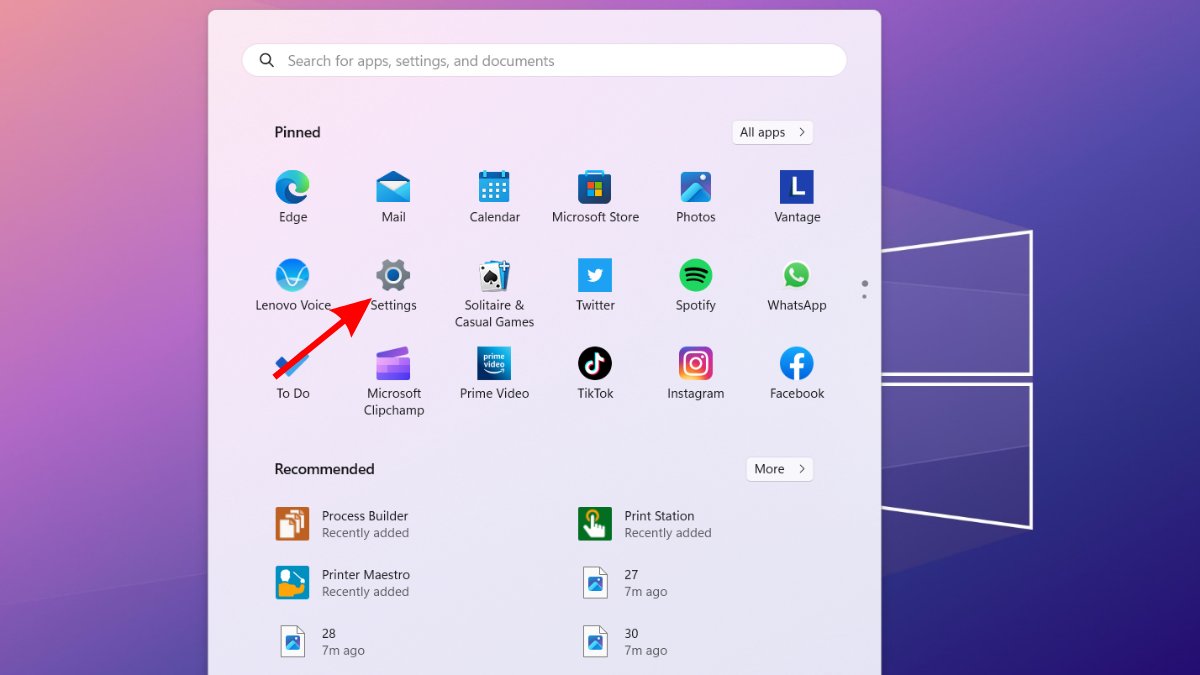Open the Lenovo Vantage app

click(x=797, y=197)
